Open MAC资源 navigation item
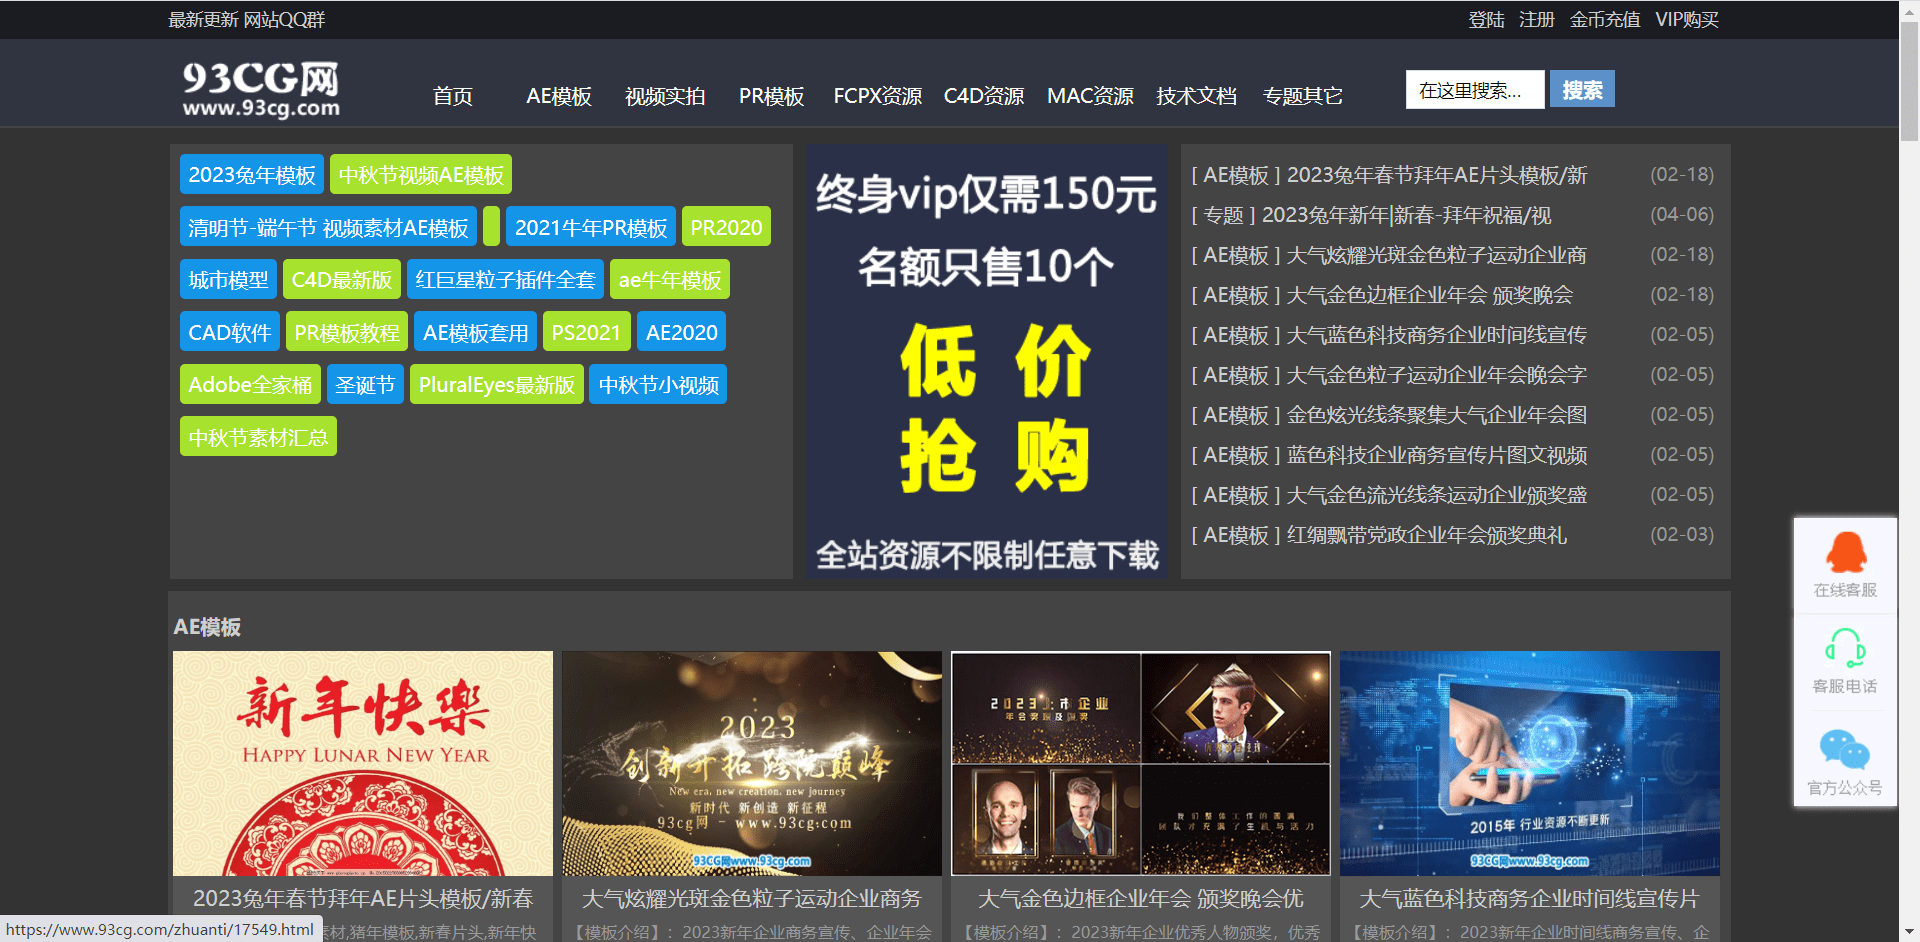The width and height of the screenshot is (1920, 942). (1090, 96)
